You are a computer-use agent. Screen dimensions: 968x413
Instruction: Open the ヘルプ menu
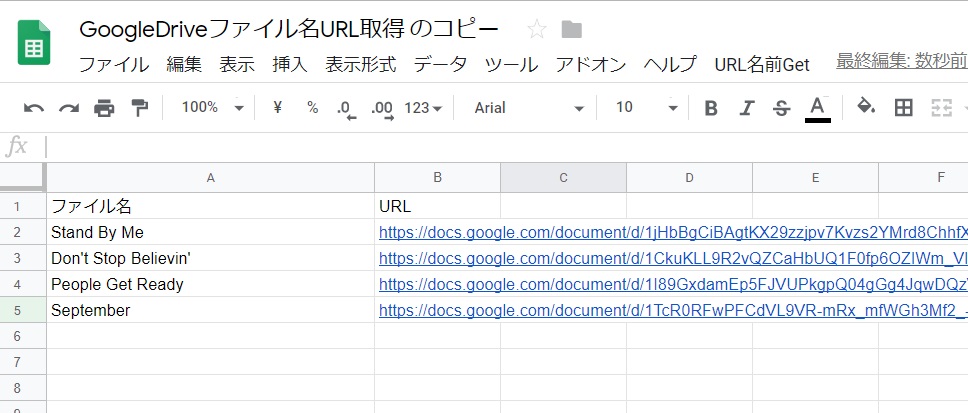(670, 64)
